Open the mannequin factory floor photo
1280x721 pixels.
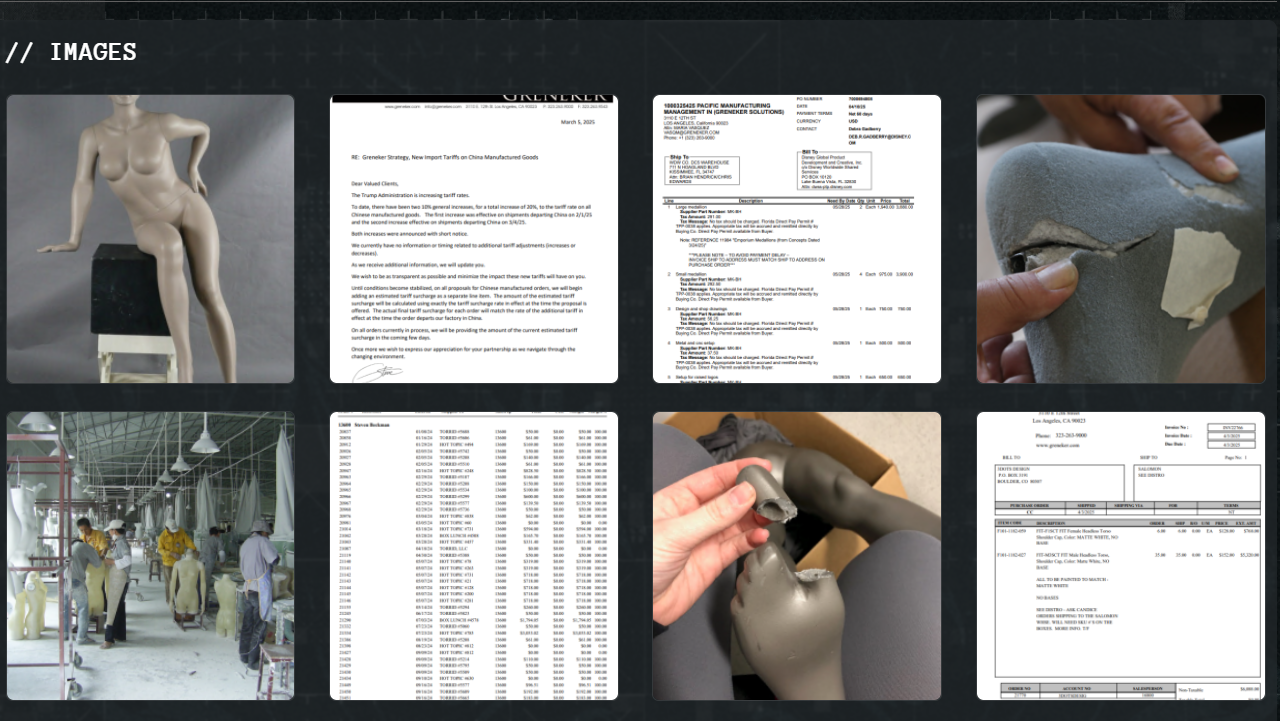pyautogui.click(x=150, y=556)
